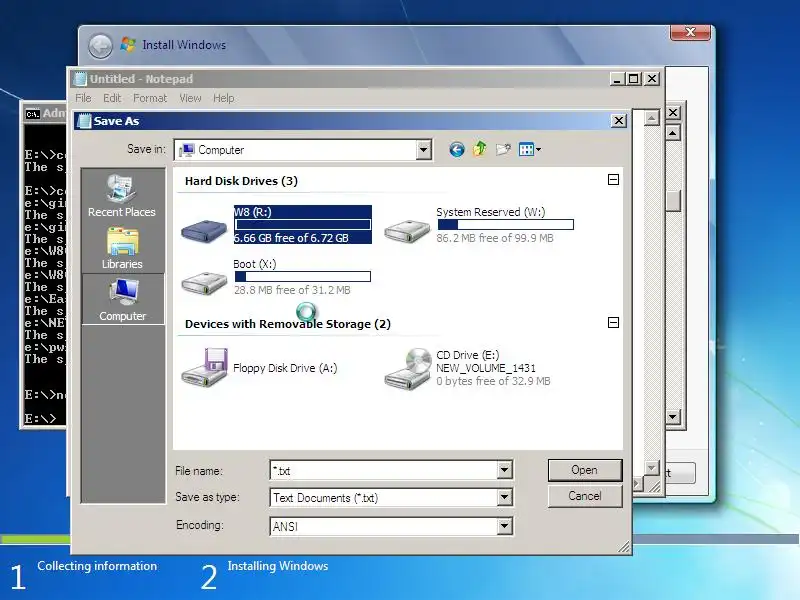Click the text '86.2 MB free of 99.9 MB'
Viewport: 800px width, 600px height.
pos(495,238)
